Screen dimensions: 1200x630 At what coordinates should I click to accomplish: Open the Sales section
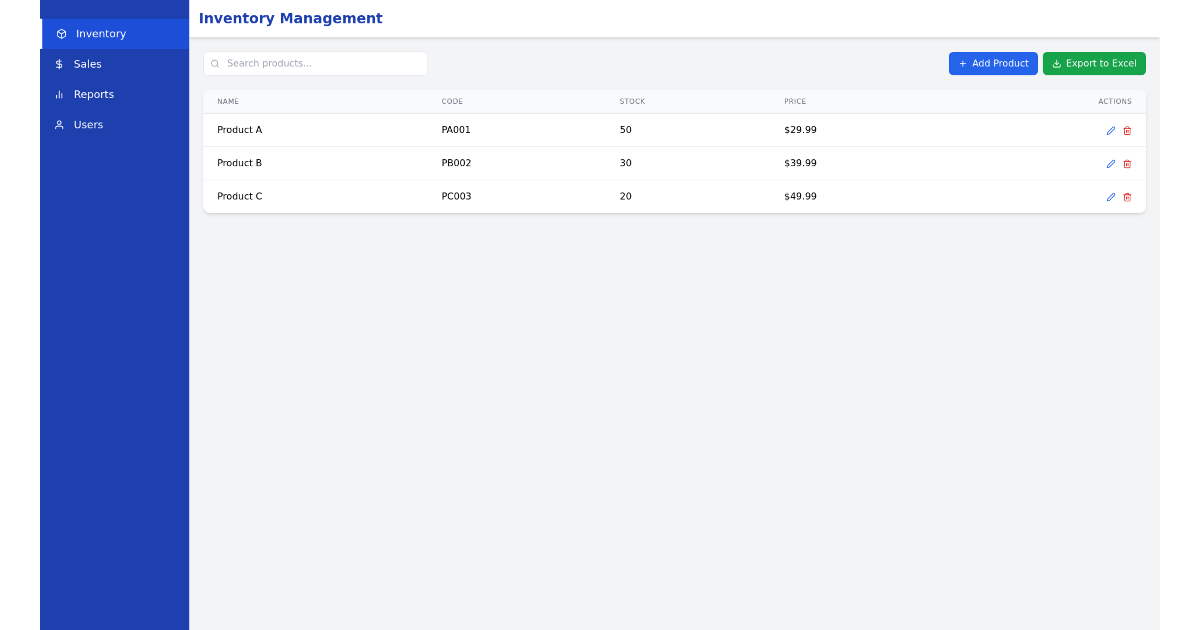88,63
